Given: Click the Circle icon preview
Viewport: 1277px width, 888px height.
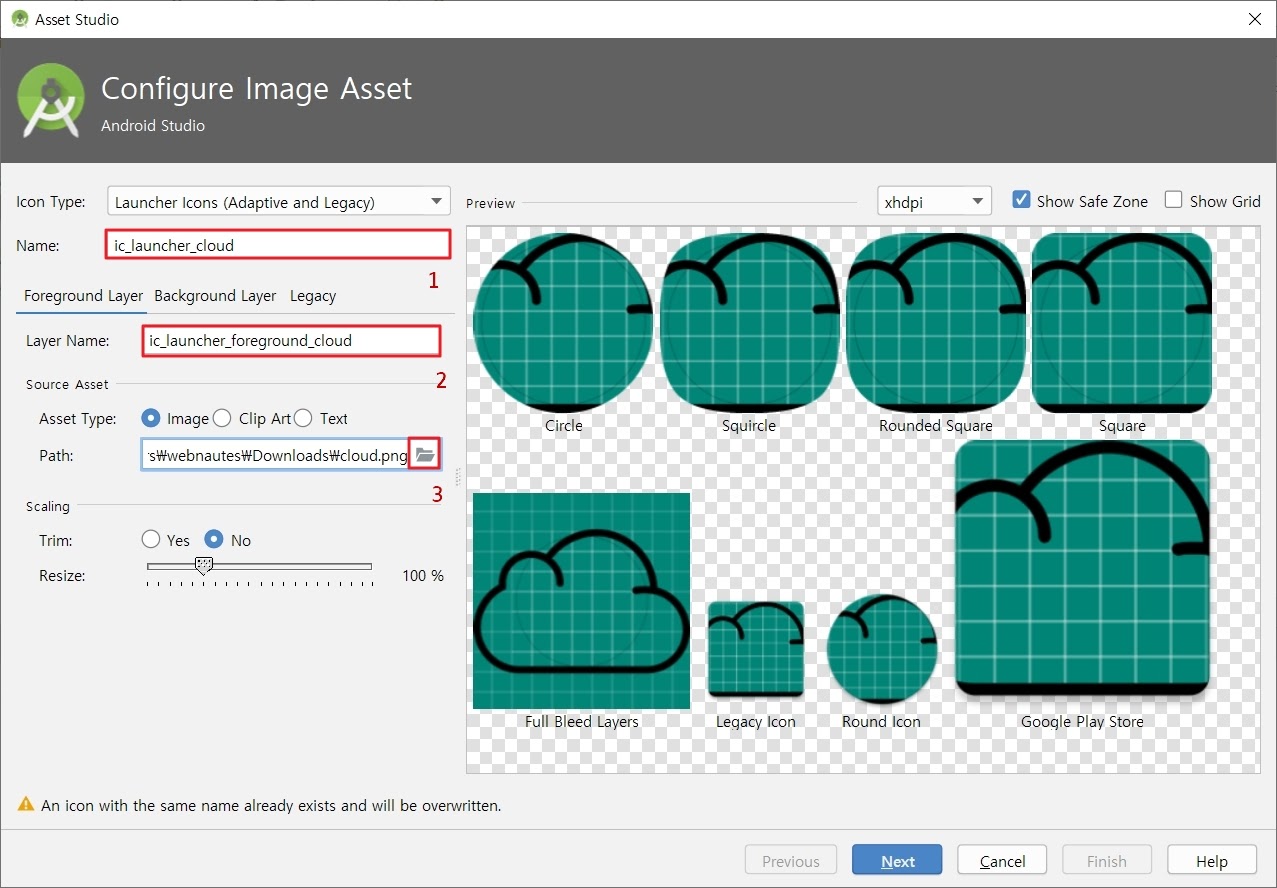Looking at the screenshot, I should [x=563, y=322].
